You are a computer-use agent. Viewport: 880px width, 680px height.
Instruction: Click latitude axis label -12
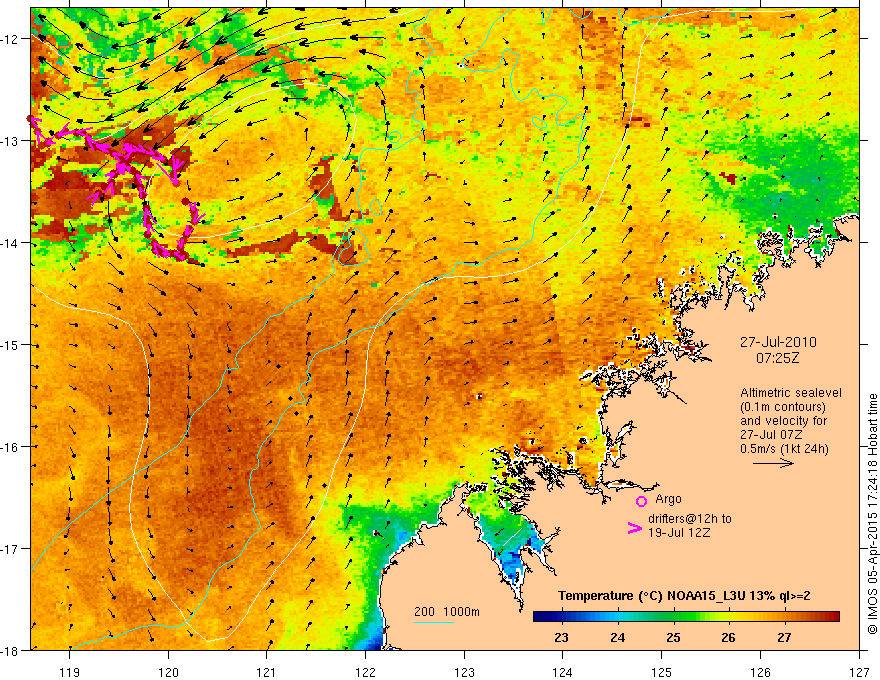11,39
